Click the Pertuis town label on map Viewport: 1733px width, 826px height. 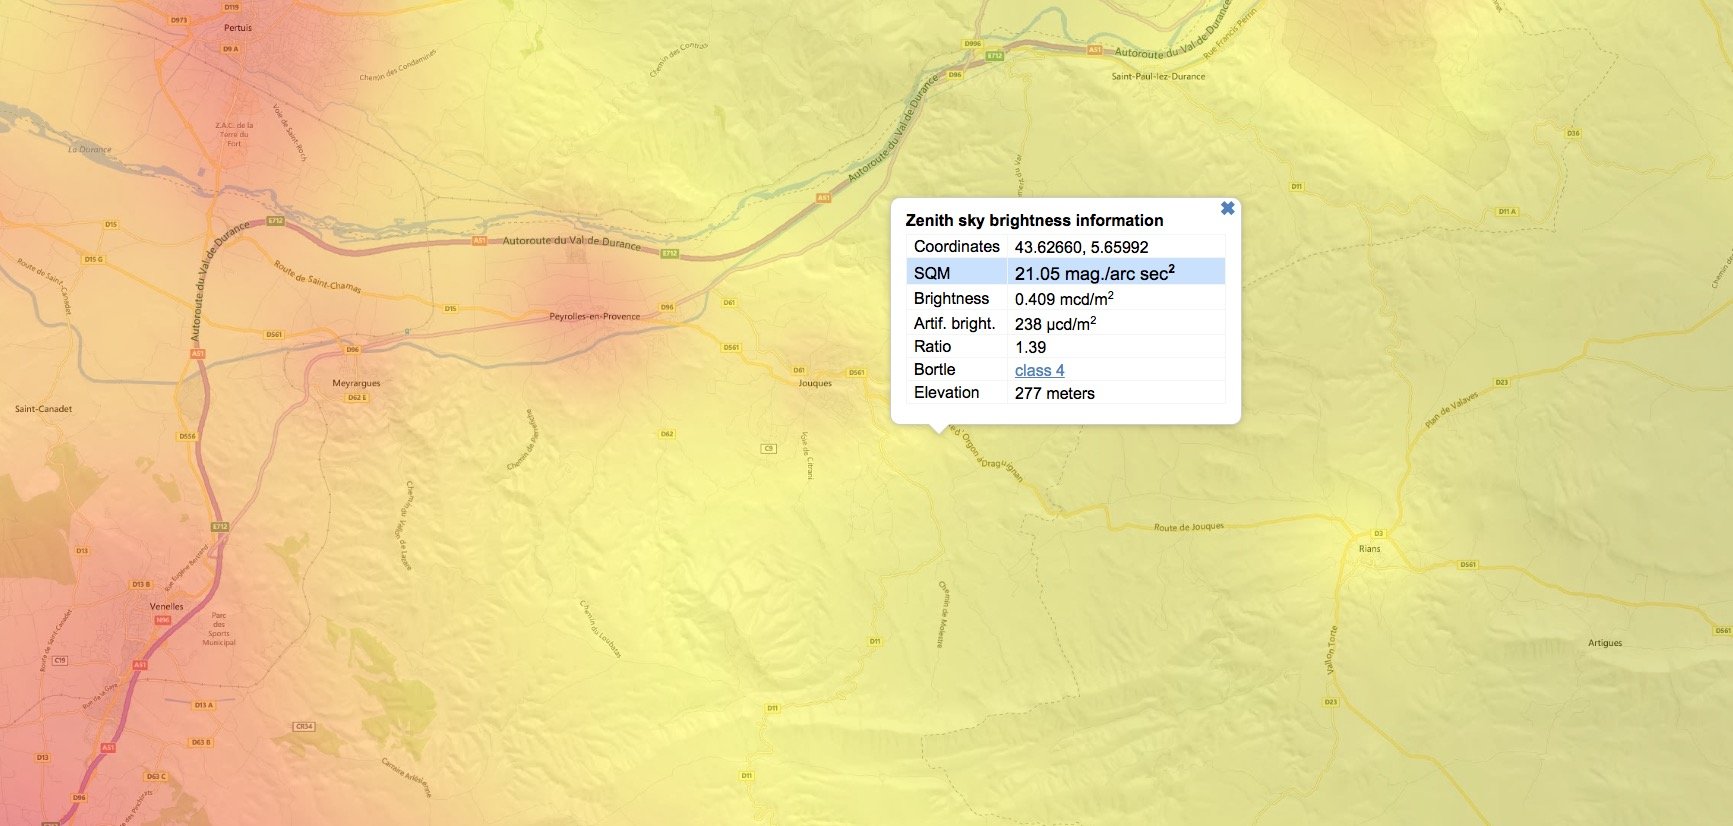point(238,28)
